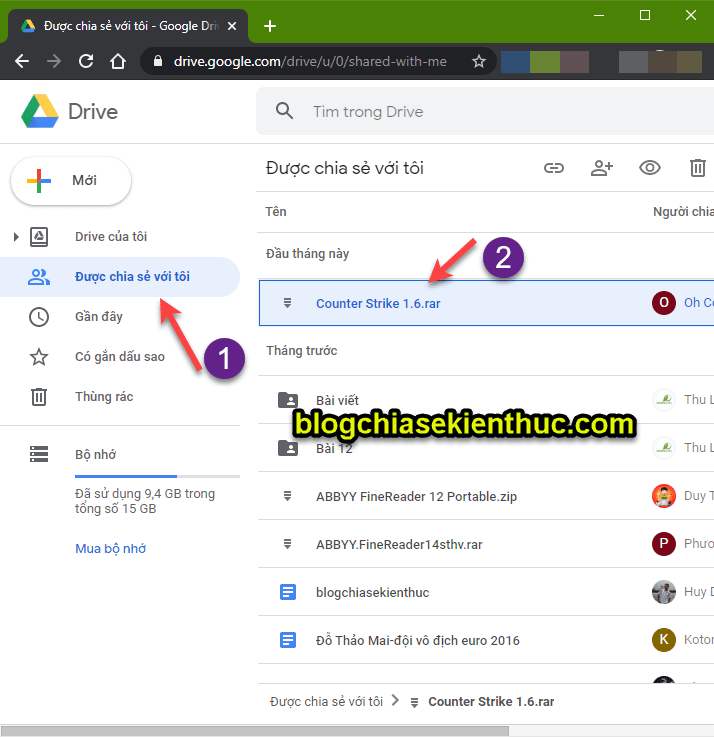Image resolution: width=714 pixels, height=737 pixels.
Task: Preview file with the eye icon
Action: (650, 168)
